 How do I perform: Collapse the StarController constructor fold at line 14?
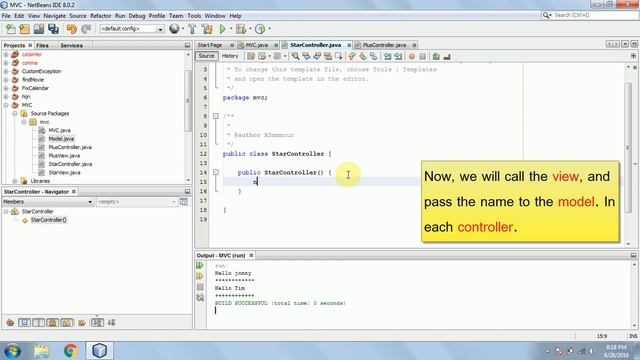tap(216, 172)
